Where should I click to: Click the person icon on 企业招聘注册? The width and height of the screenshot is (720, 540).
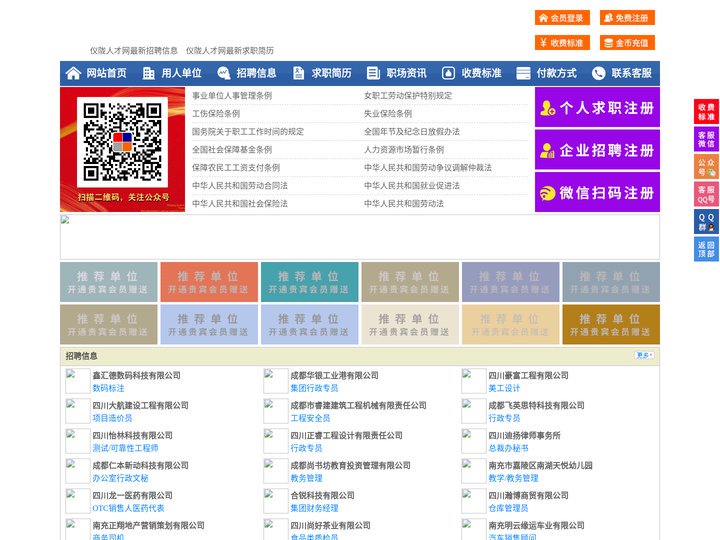(x=547, y=150)
